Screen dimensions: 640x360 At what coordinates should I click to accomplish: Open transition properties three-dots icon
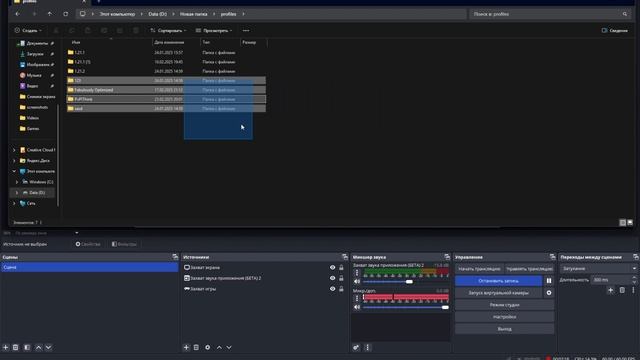click(633, 290)
